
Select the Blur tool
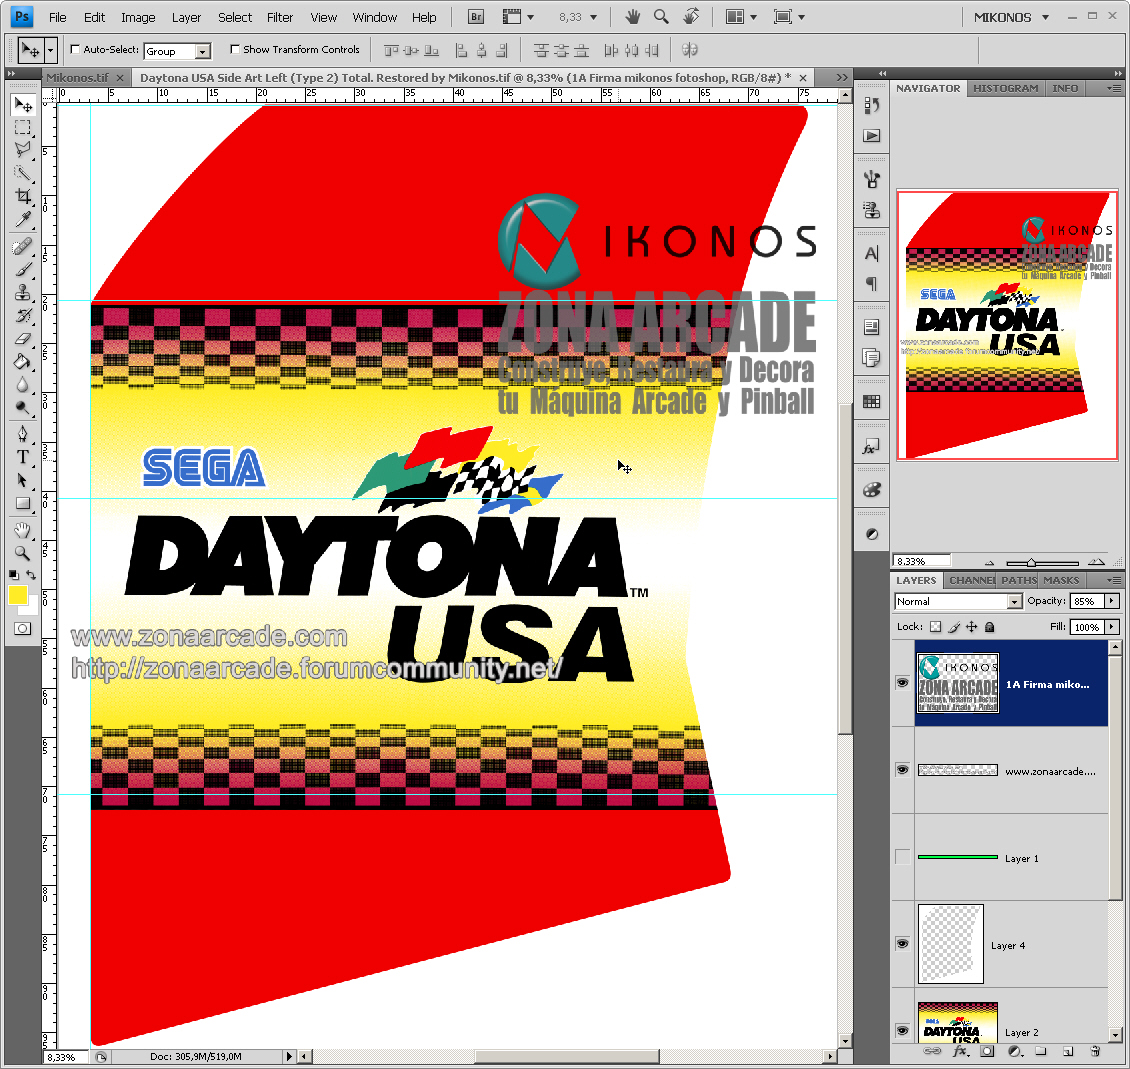pyautogui.click(x=23, y=385)
